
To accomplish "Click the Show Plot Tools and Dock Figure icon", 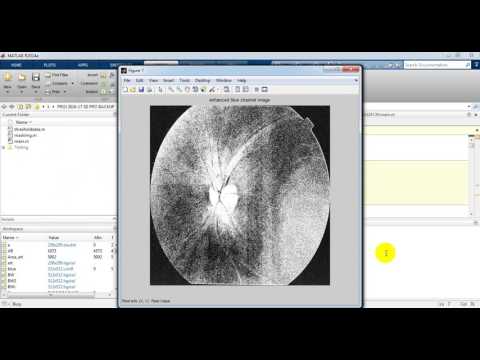I will tap(265, 89).
